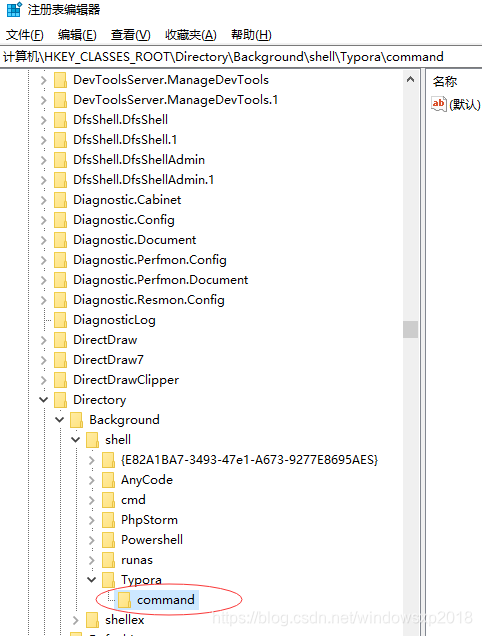Click the DirectDraw7 folder icon

(60, 360)
